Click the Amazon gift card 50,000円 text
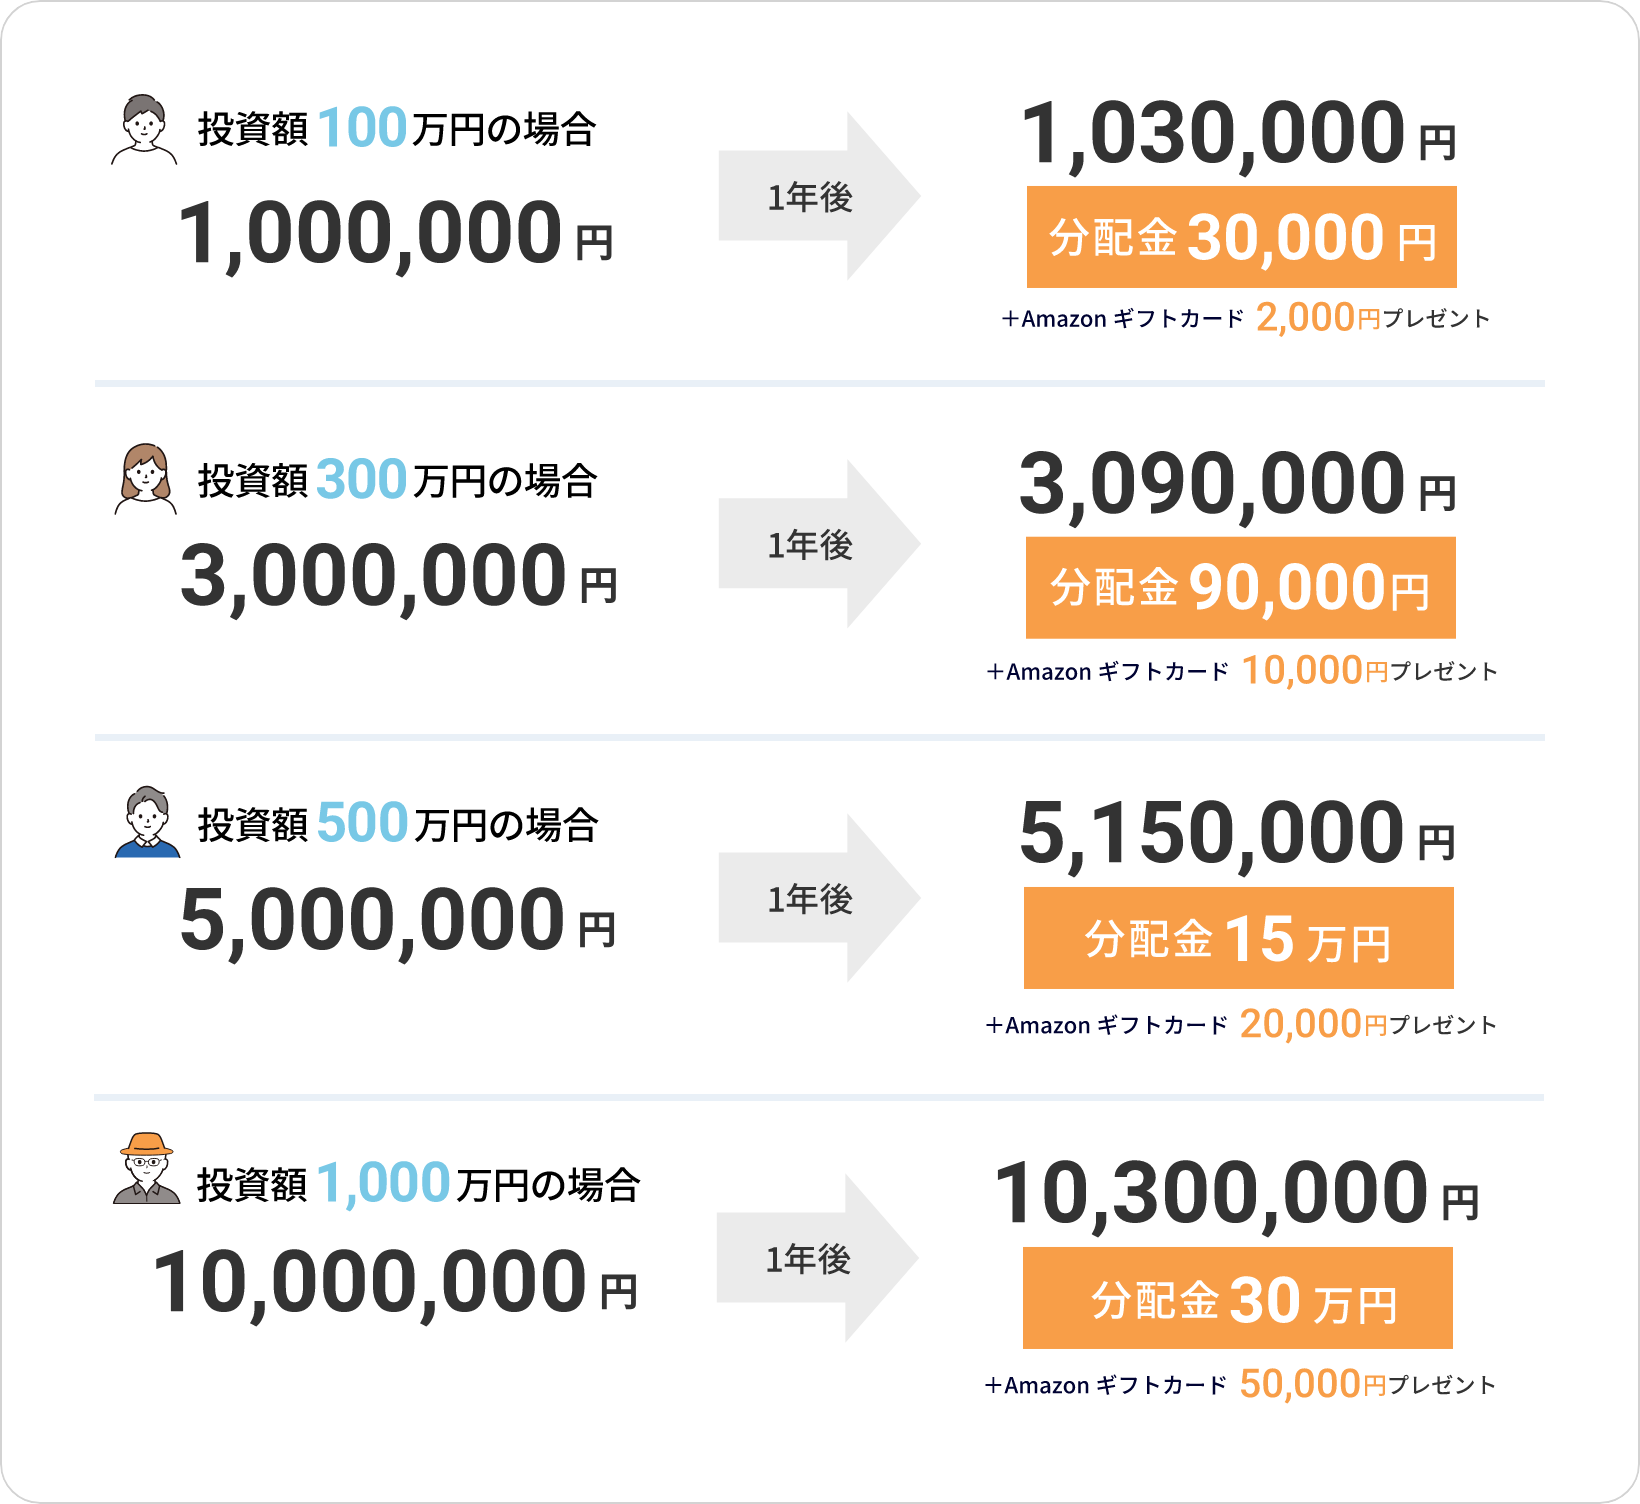 tap(1240, 1384)
